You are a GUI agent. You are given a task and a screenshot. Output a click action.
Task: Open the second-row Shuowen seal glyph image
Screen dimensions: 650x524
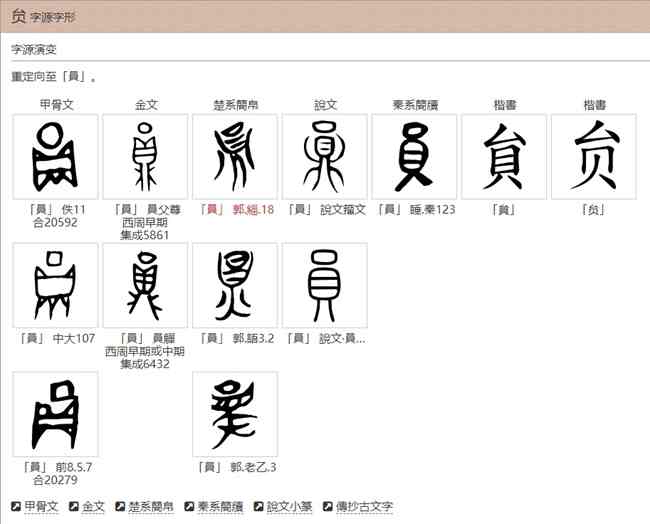pyautogui.click(x=325, y=286)
